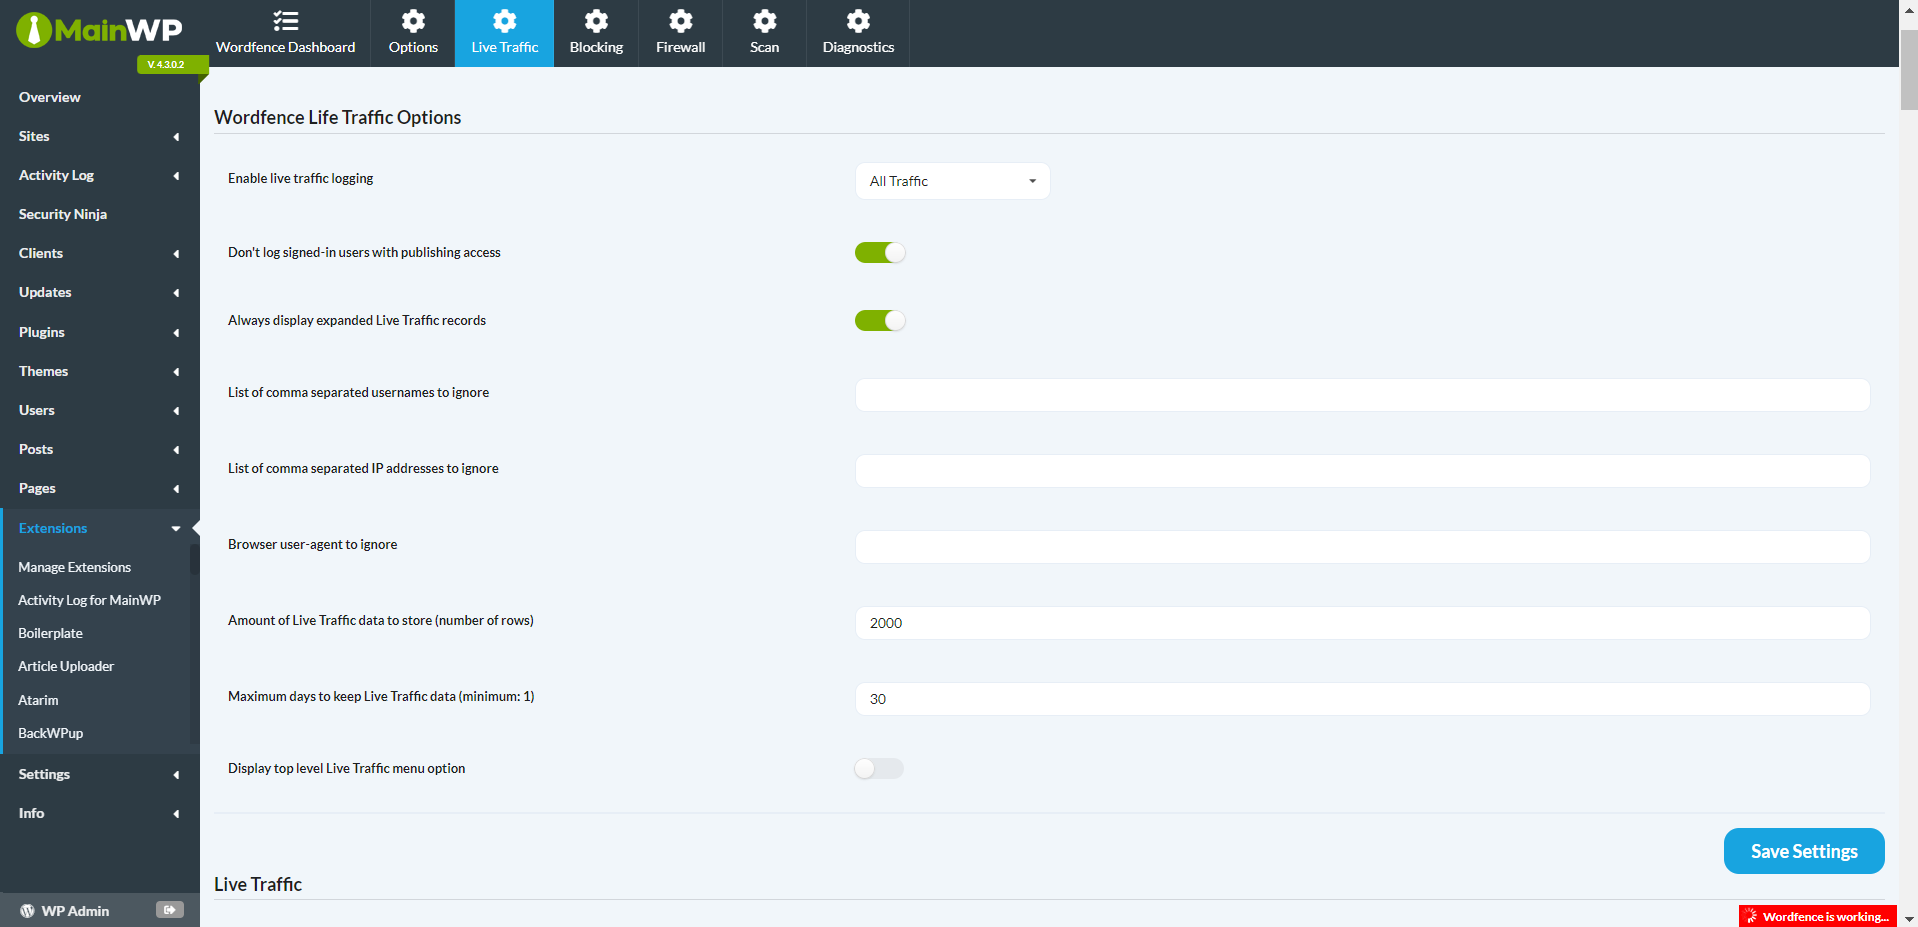Click the usernames to ignore field

tap(1362, 395)
